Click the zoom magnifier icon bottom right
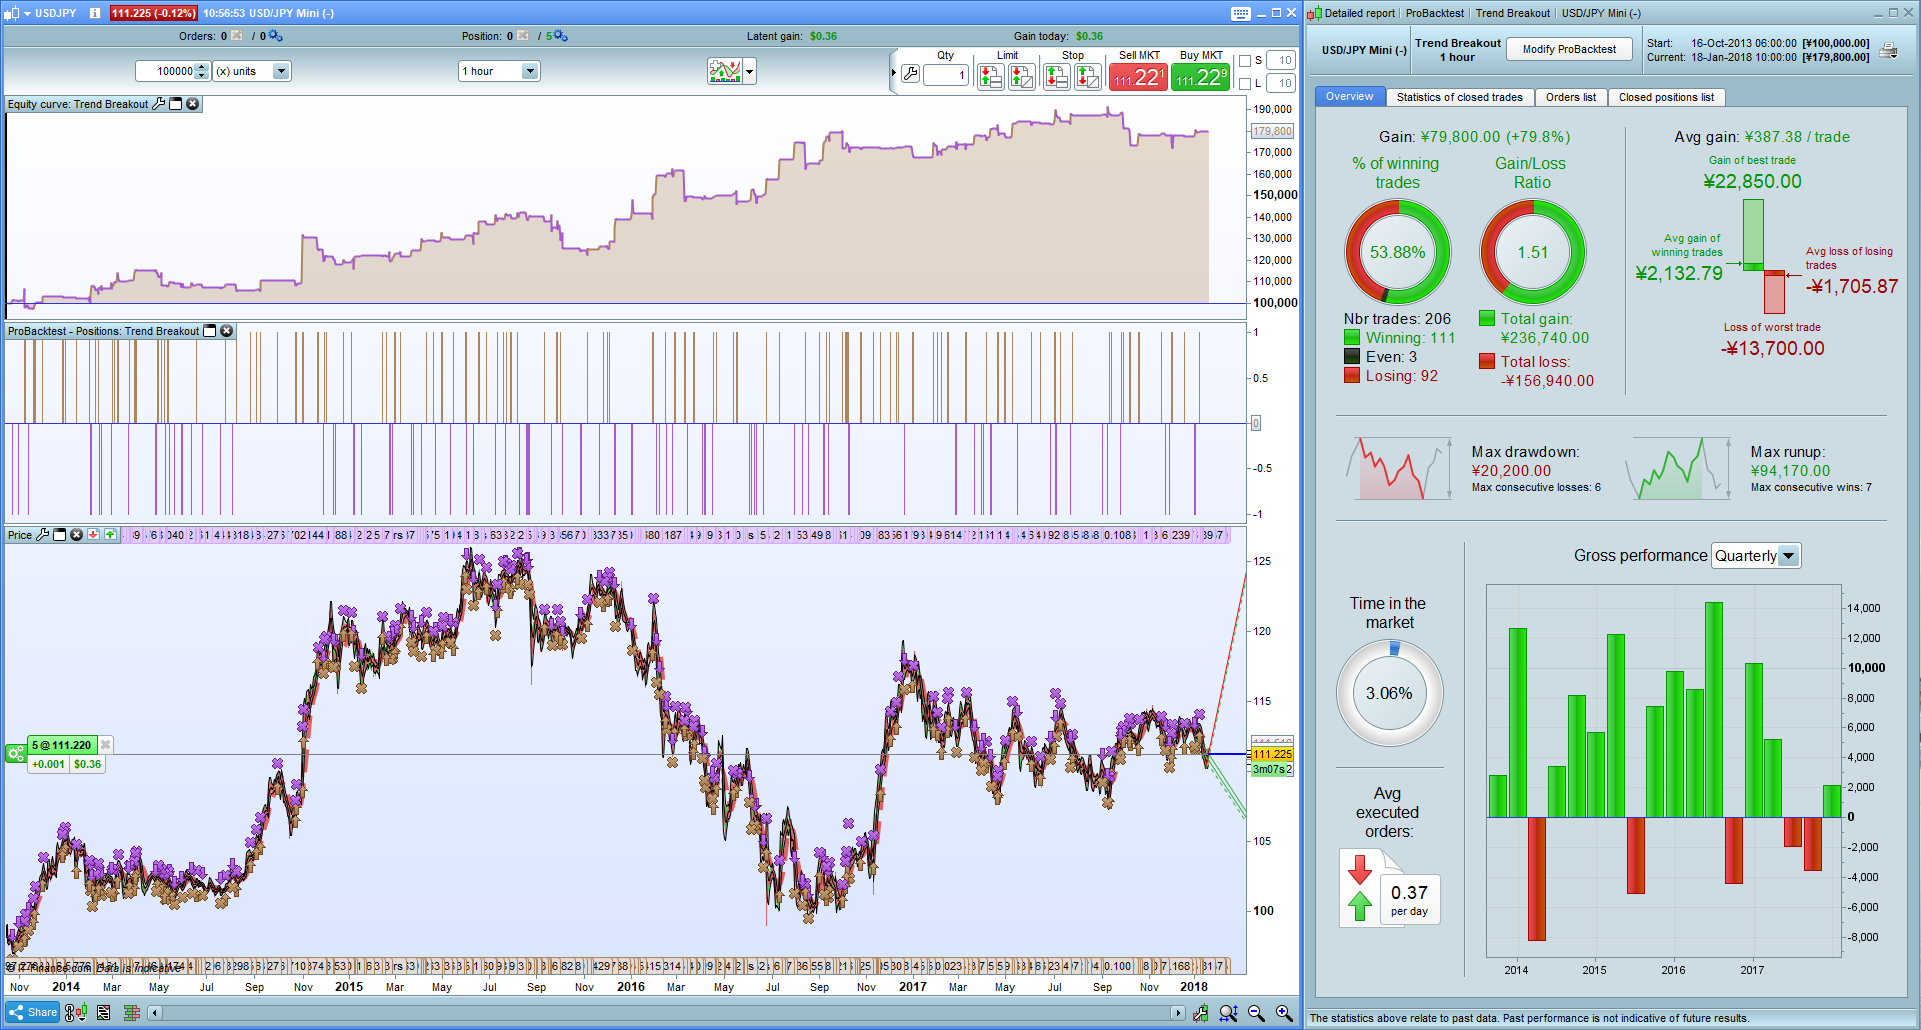1921x1030 pixels. [1228, 1012]
